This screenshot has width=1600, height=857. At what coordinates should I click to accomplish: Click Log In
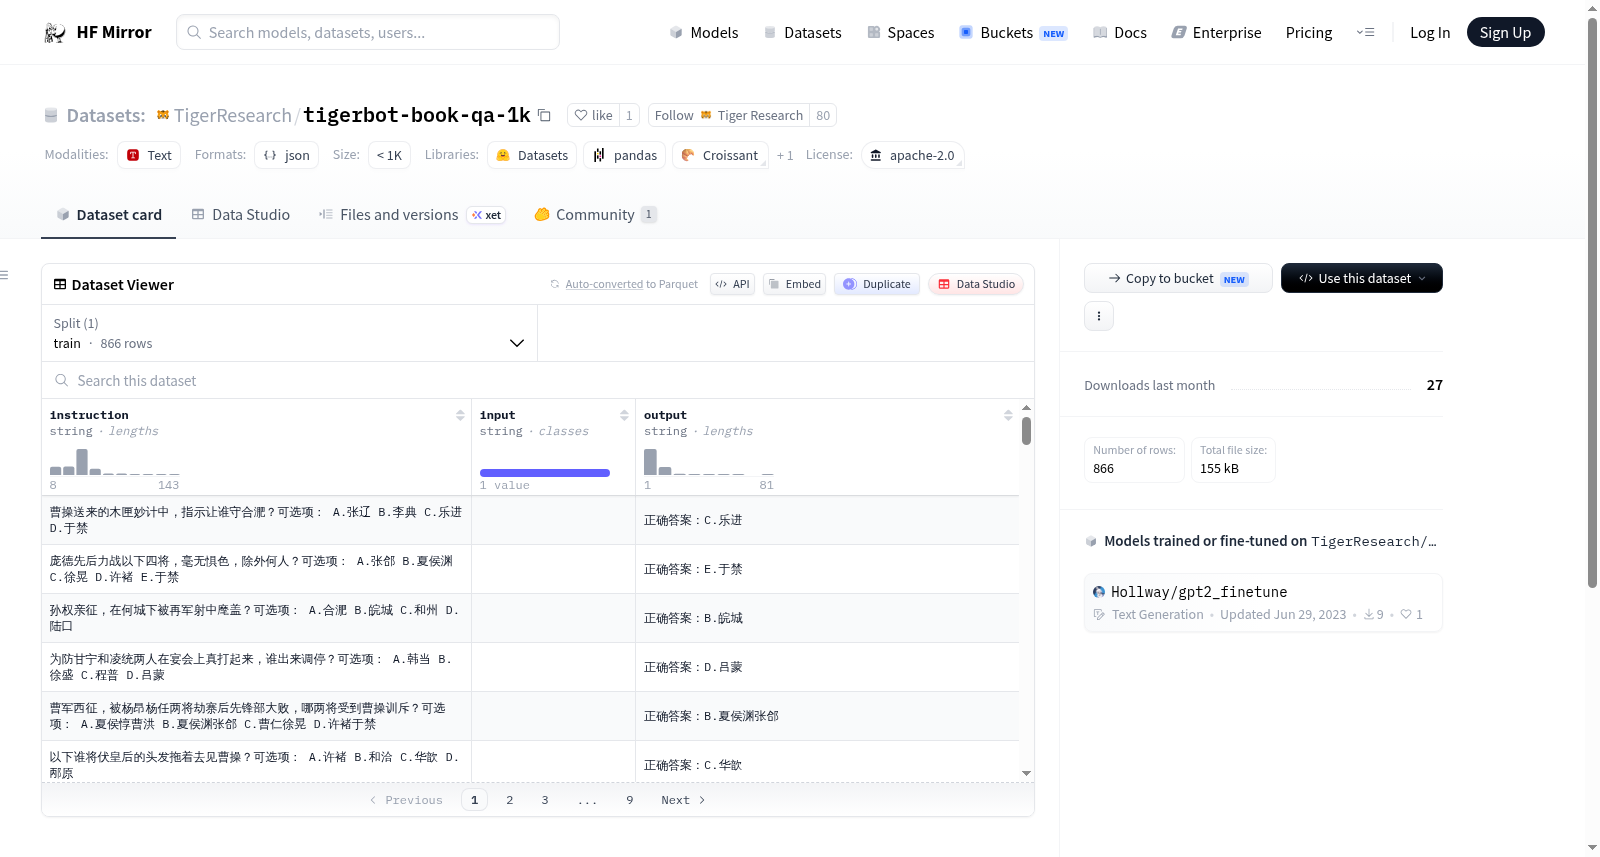pyautogui.click(x=1430, y=33)
